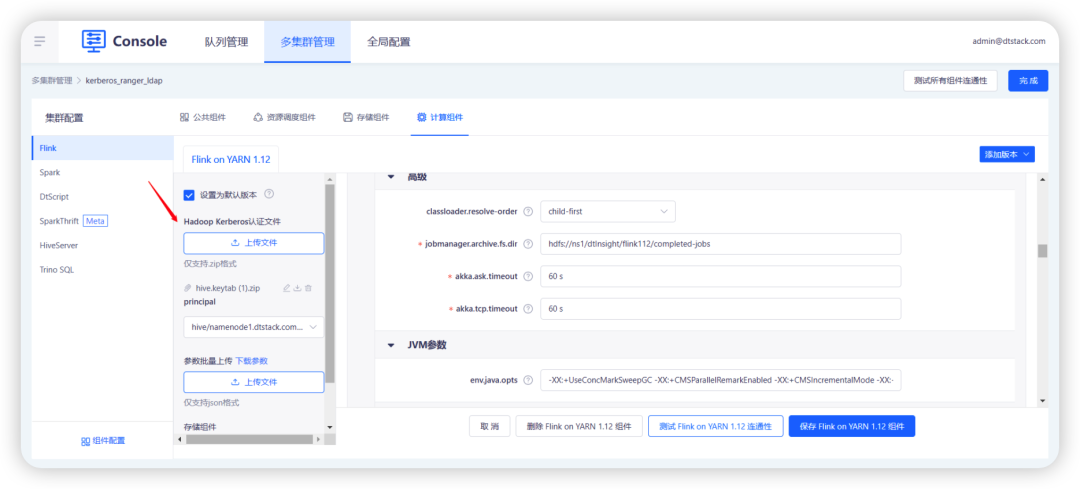1080x489 pixels.
Task: Click edit pencil icon for hive.keytab zip
Action: 287,289
